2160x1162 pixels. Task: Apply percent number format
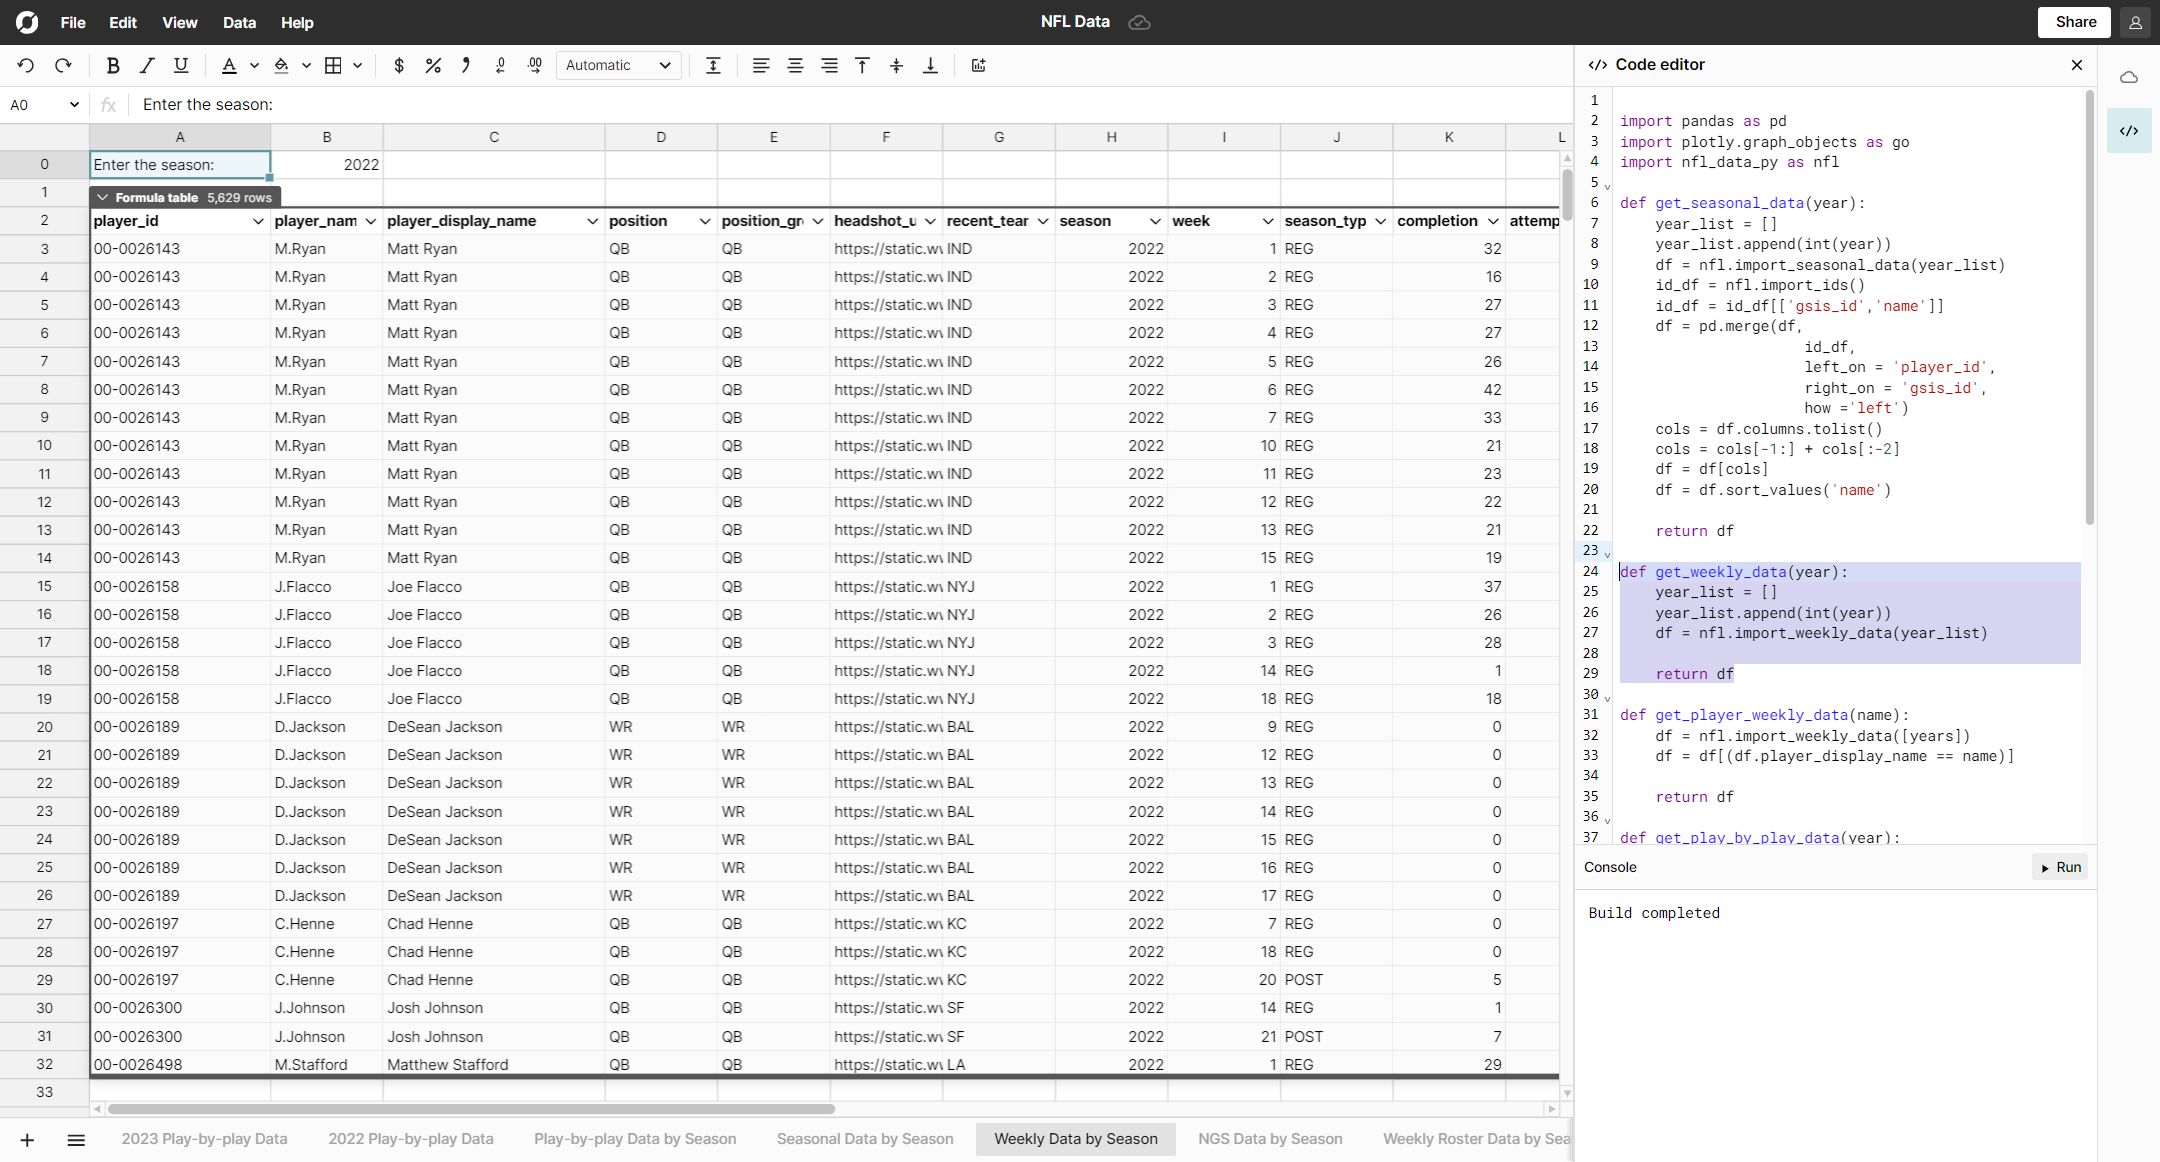click(x=433, y=65)
